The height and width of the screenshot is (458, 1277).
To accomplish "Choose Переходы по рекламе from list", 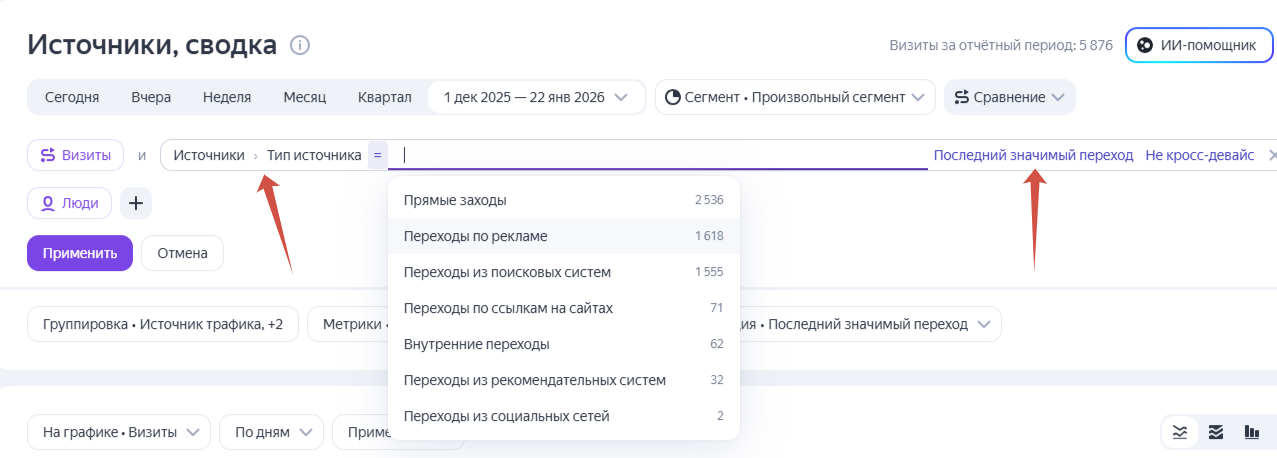I will point(475,236).
